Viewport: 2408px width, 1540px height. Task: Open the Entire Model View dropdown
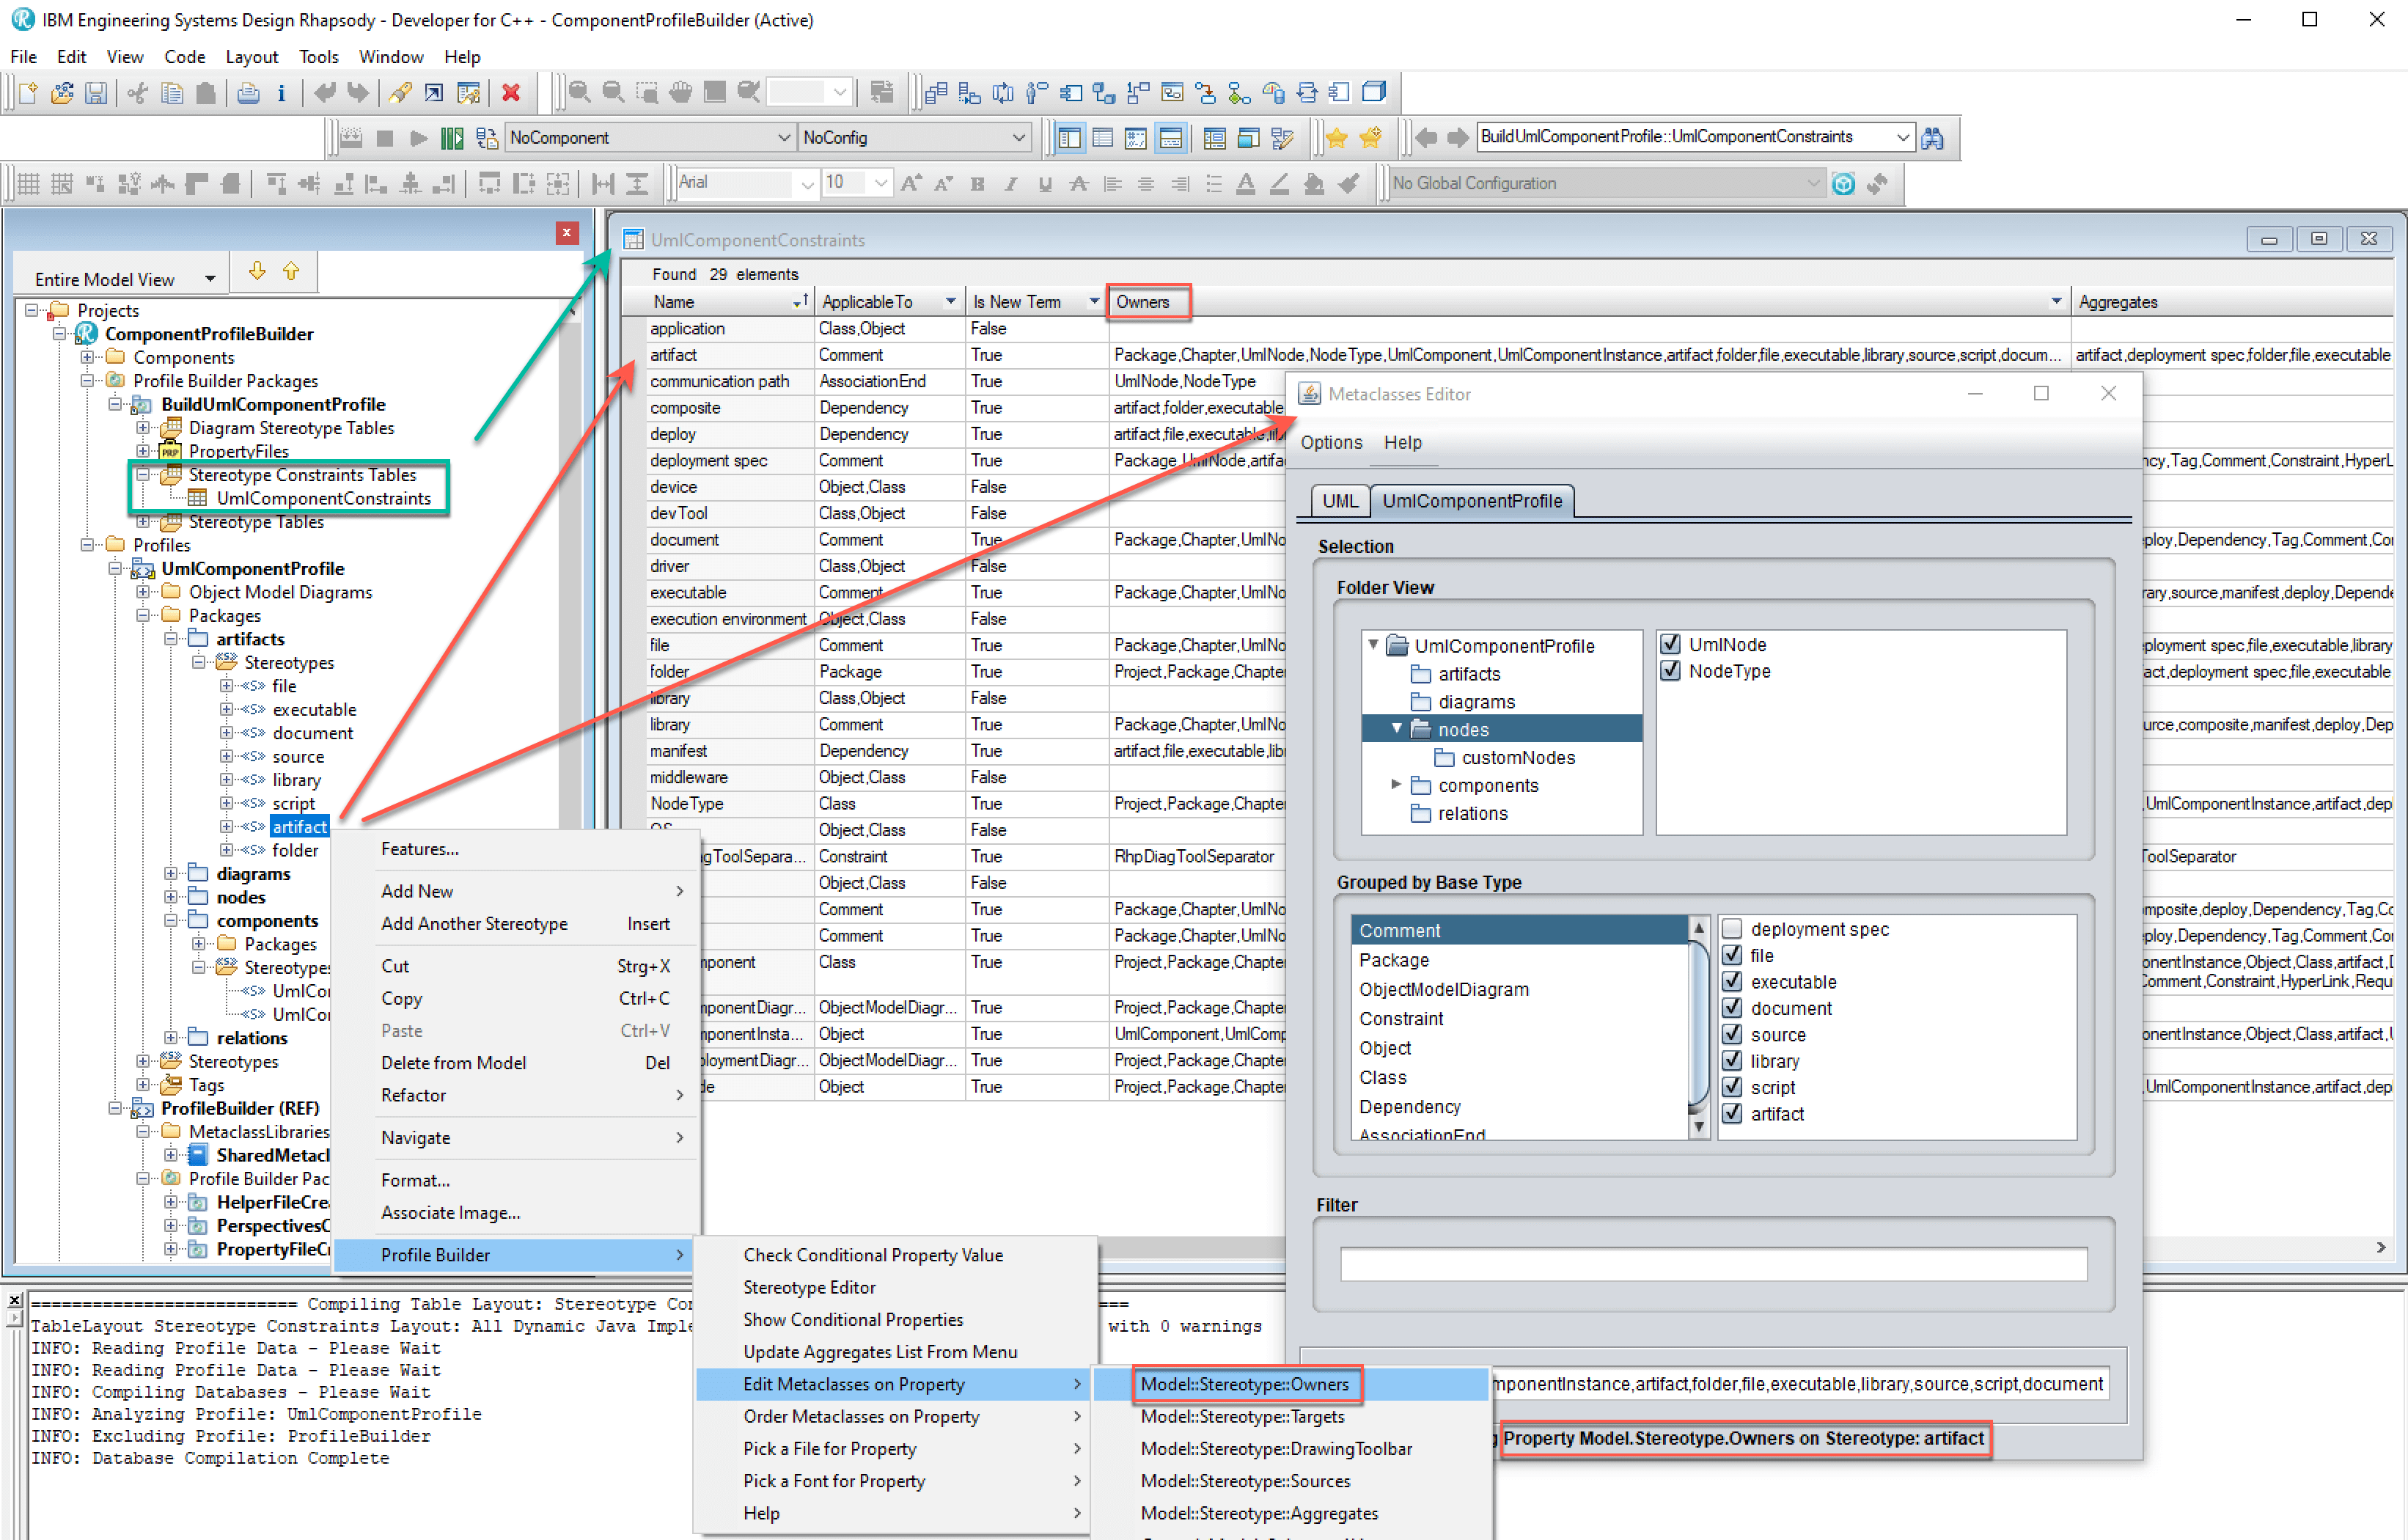(210, 279)
